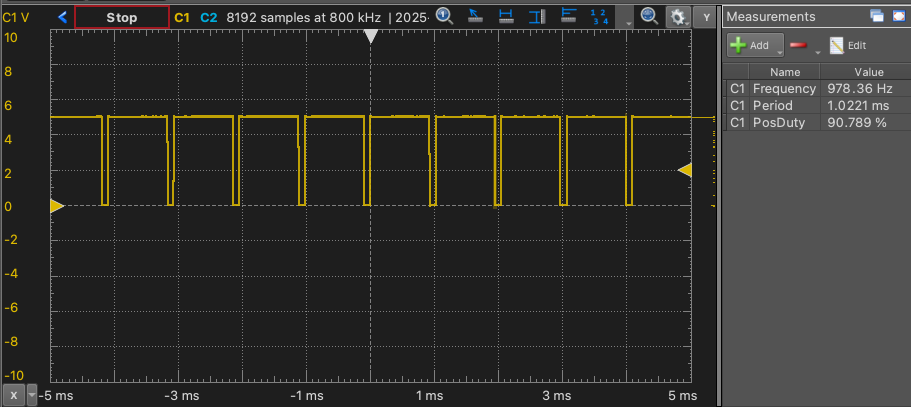Open dropdown arrow next to remove icon
This screenshot has height=407, width=911.
(x=817, y=50)
